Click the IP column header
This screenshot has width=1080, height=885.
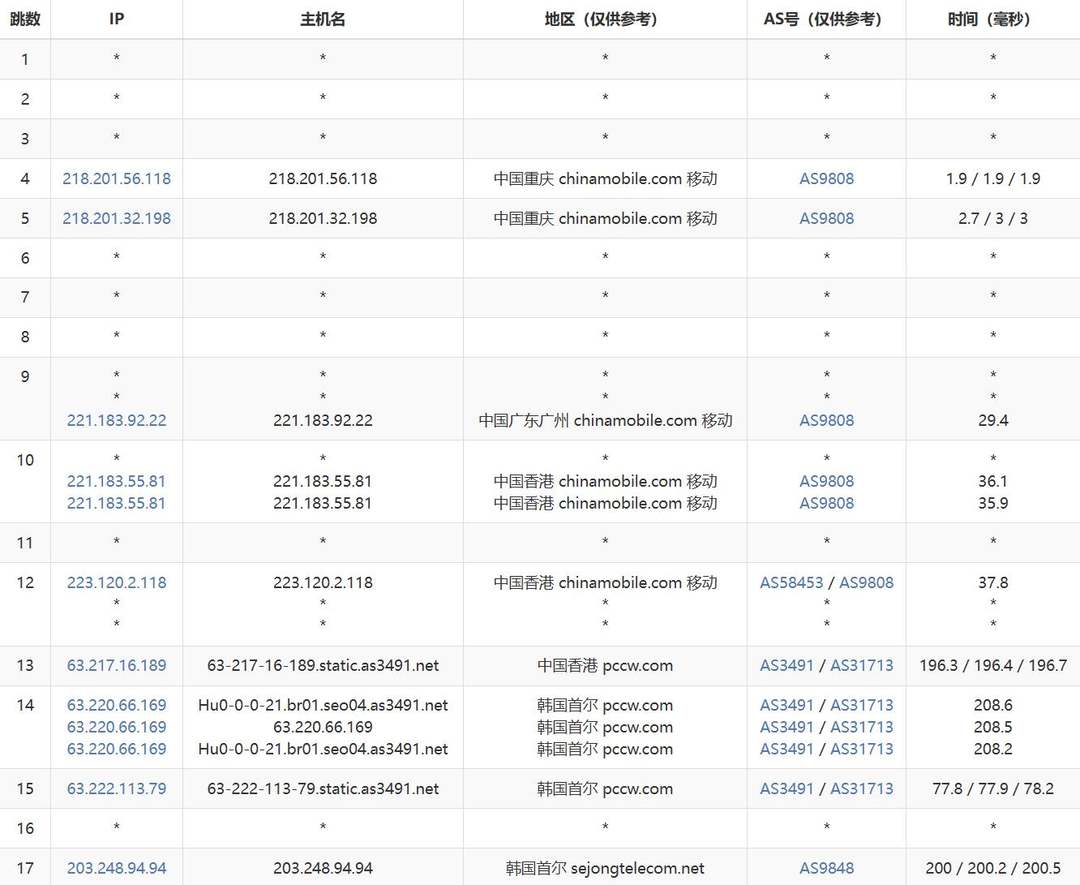116,19
